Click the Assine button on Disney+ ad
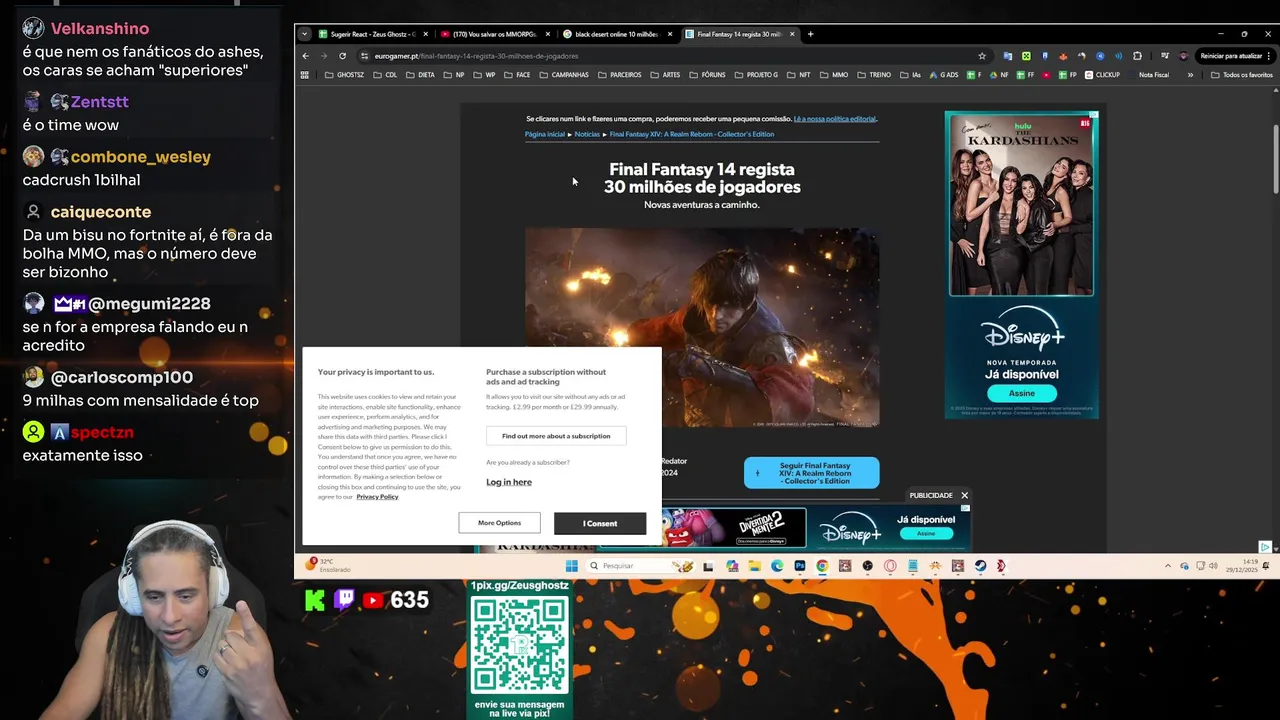This screenshot has width=1280, height=720. (x=1021, y=393)
